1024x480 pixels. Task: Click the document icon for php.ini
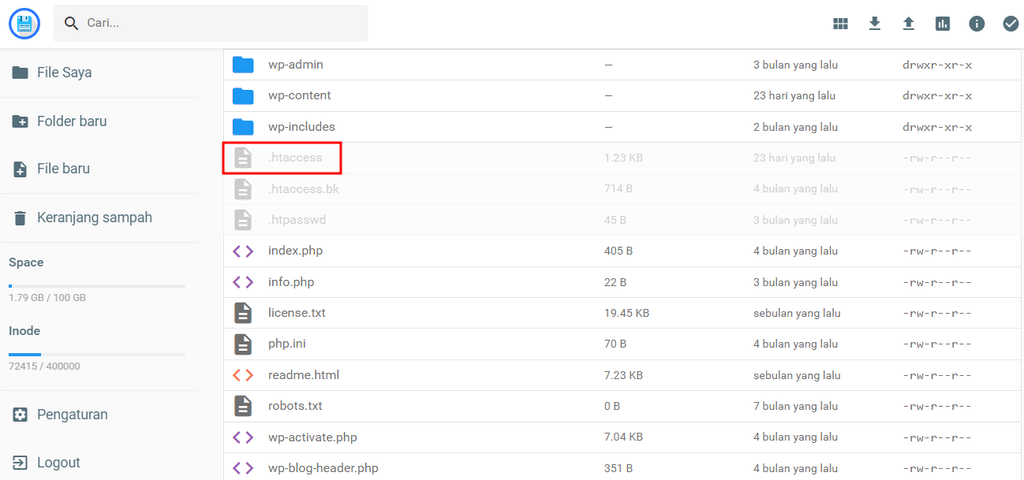(243, 344)
